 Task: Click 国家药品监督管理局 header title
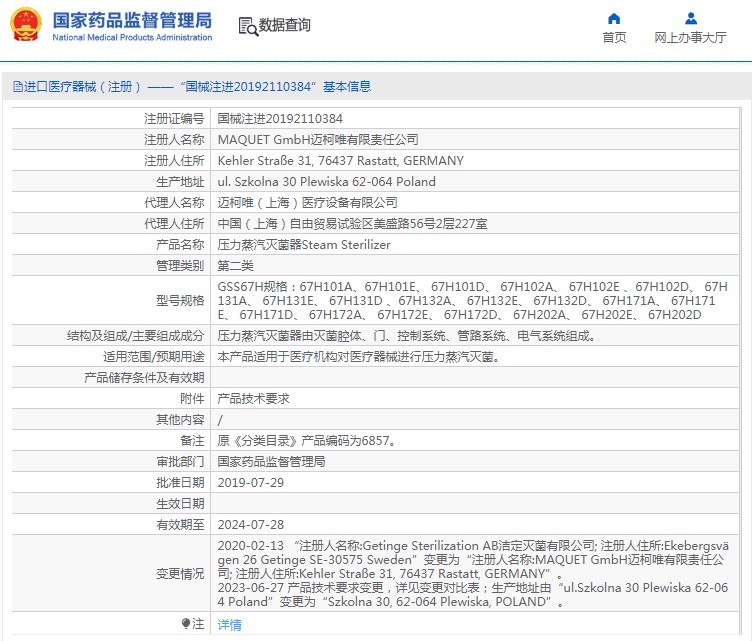(132, 20)
